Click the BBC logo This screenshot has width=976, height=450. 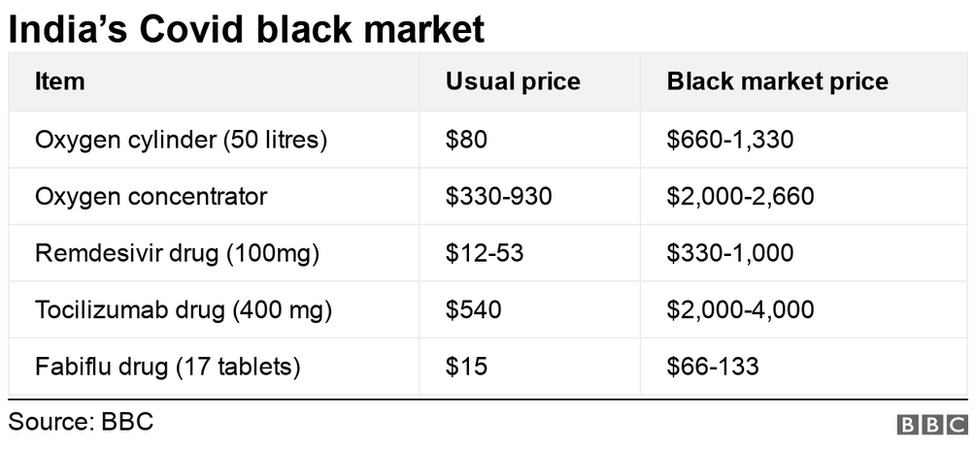point(932,424)
